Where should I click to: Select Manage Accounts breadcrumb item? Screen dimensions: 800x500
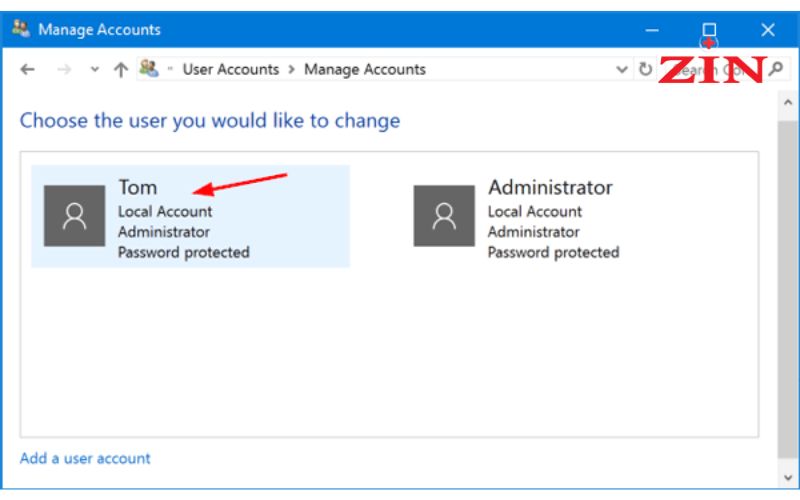[365, 69]
